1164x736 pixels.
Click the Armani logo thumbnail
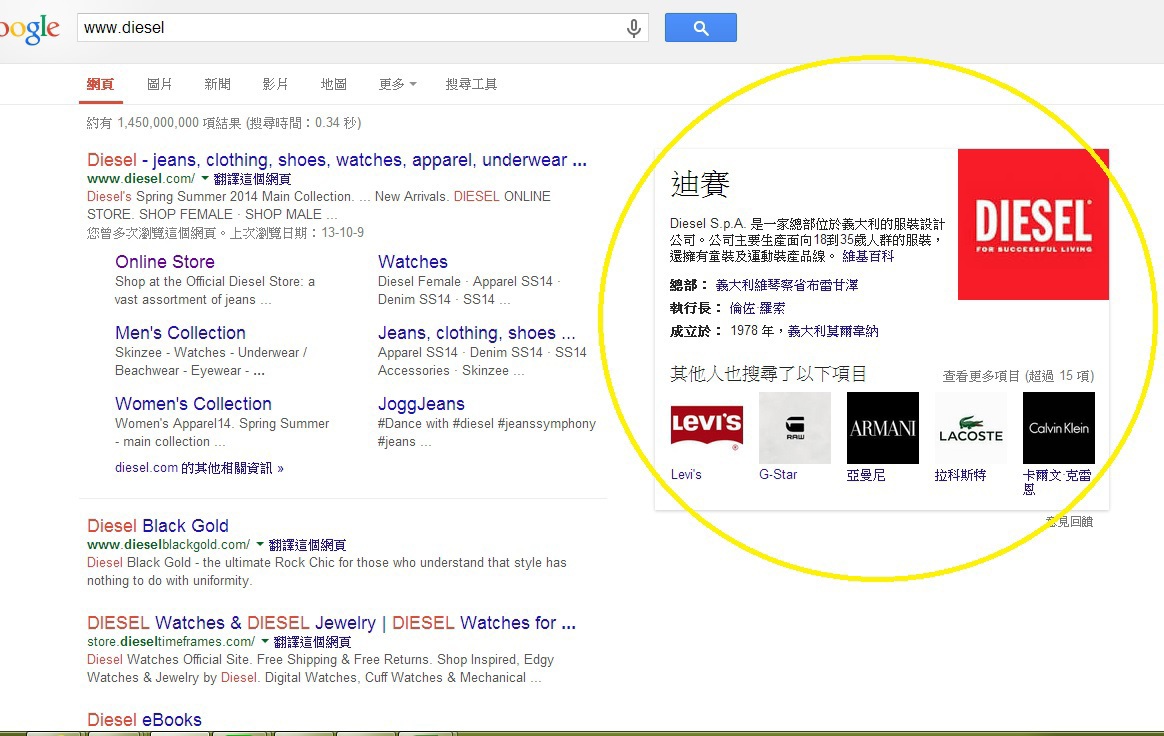click(x=882, y=428)
